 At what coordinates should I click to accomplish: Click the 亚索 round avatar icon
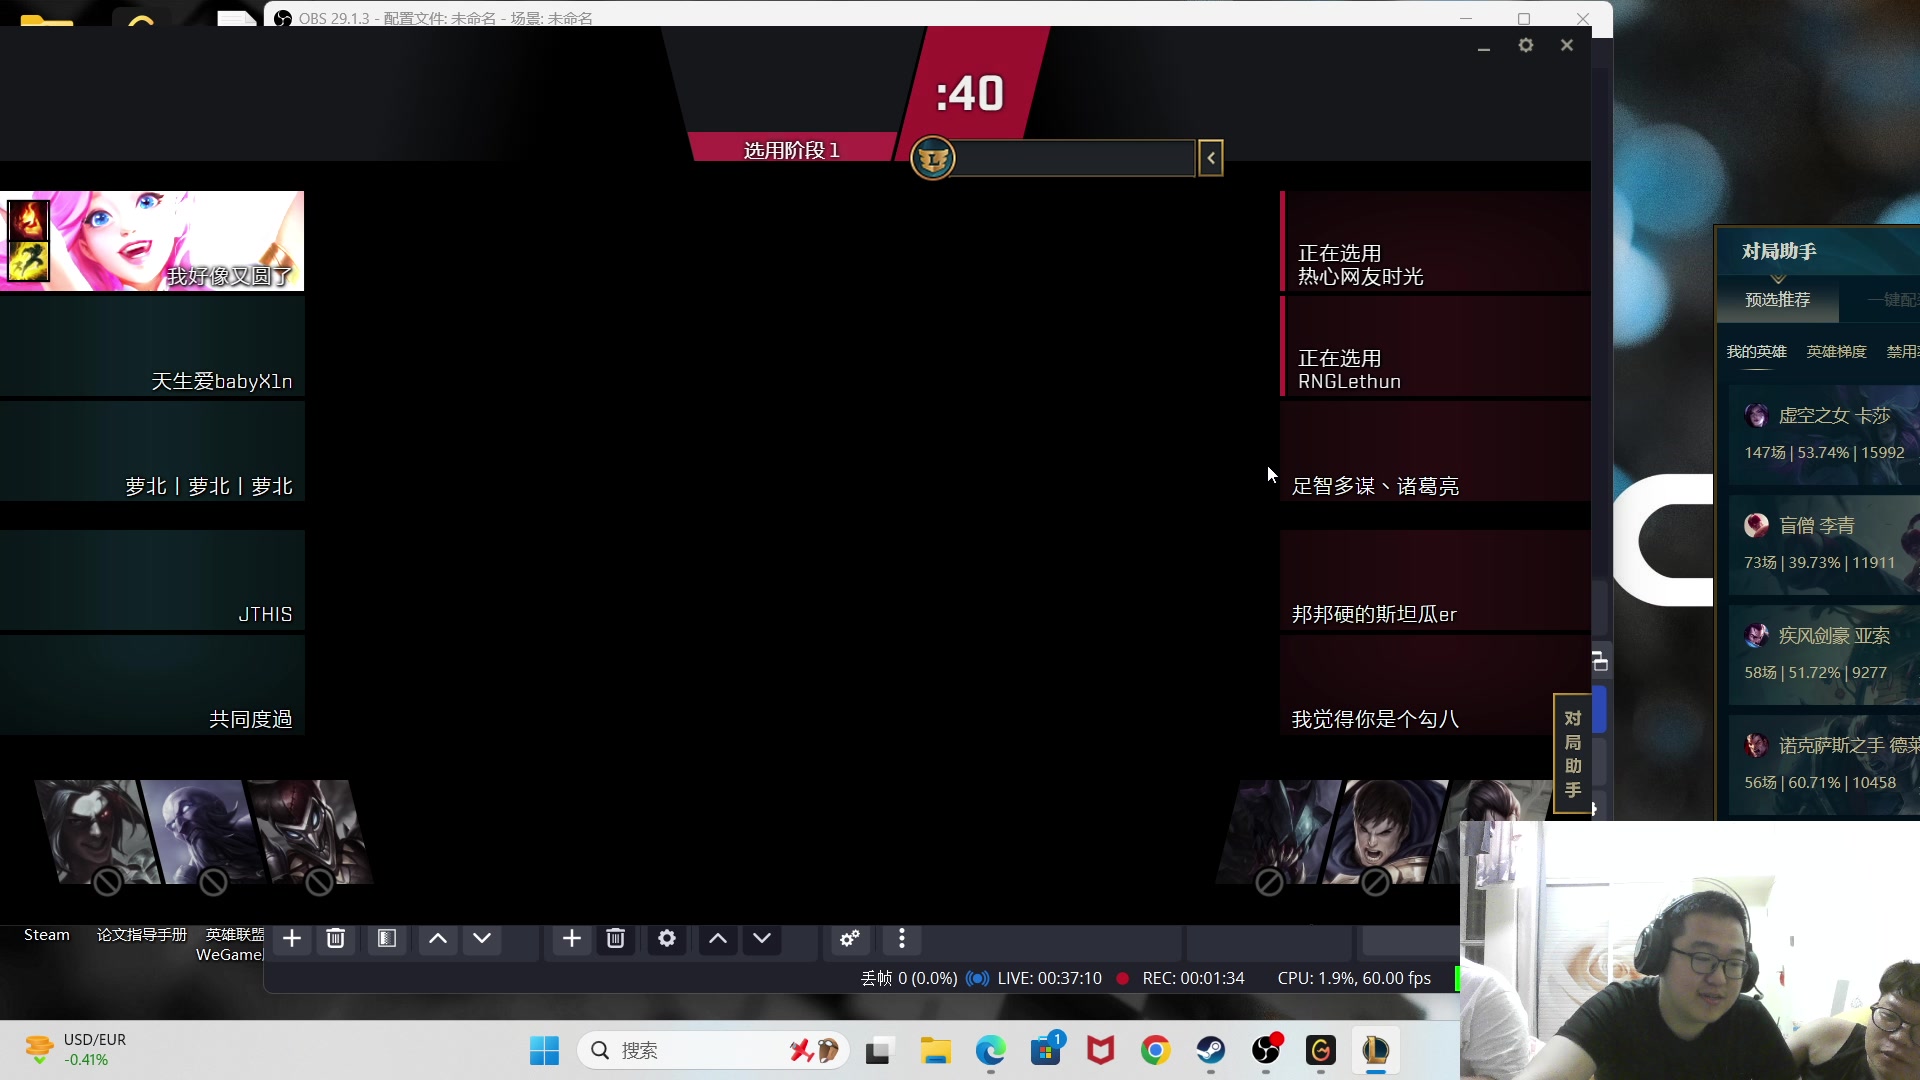click(x=1756, y=635)
